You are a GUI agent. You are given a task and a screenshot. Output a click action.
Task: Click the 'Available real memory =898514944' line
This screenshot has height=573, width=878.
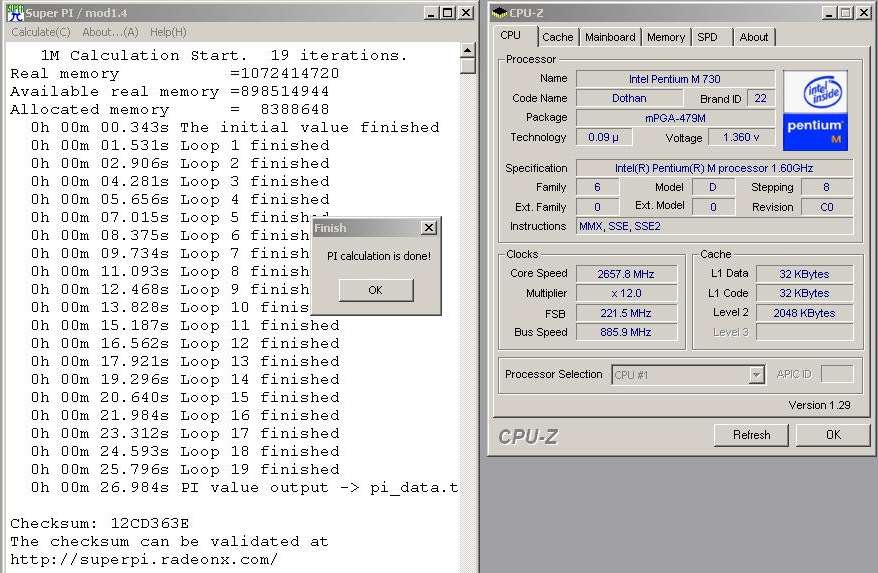pyautogui.click(x=170, y=91)
